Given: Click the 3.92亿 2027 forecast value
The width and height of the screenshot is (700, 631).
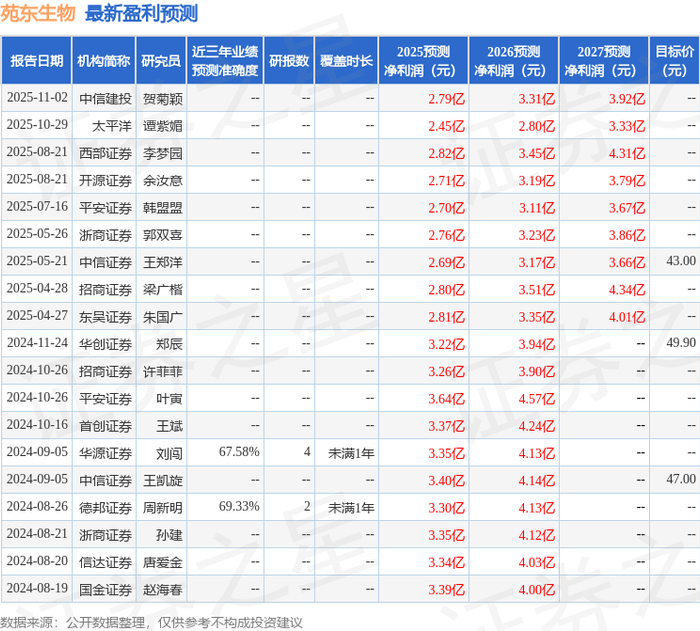Looking at the screenshot, I should (627, 98).
